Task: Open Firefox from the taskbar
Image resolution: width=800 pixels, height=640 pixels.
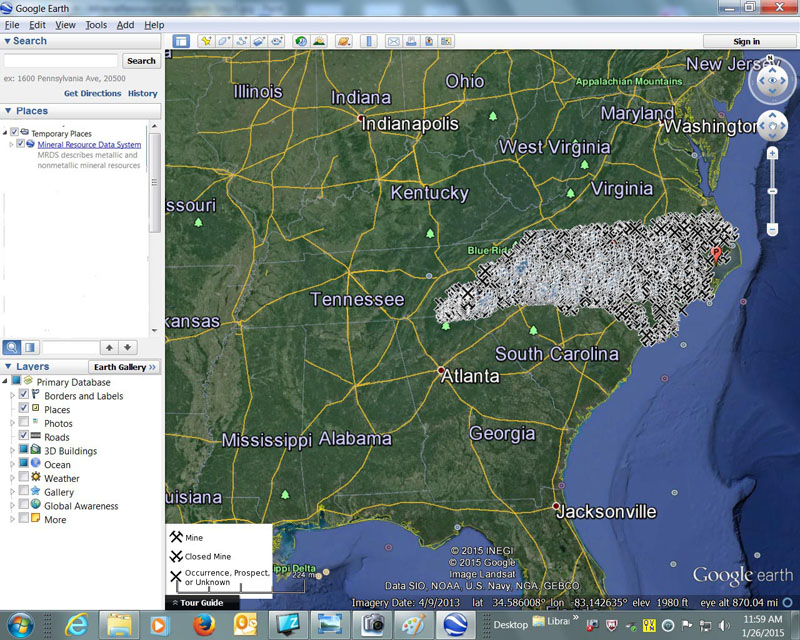Action: [203, 625]
